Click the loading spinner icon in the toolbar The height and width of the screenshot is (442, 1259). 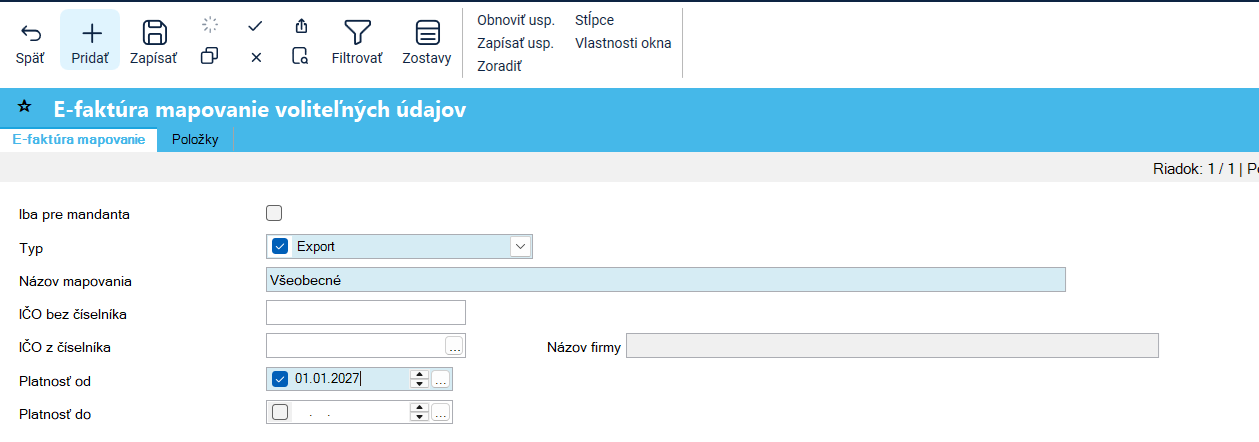tap(209, 26)
